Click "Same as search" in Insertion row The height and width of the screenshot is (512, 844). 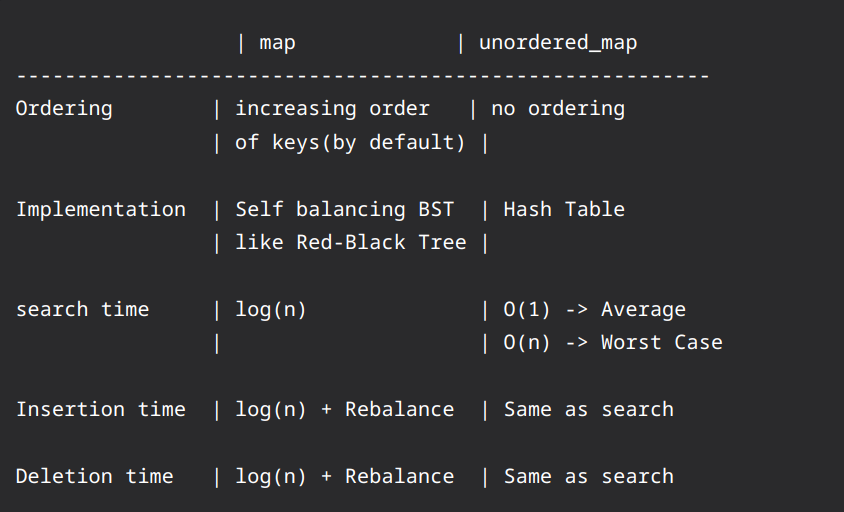pyautogui.click(x=588, y=410)
